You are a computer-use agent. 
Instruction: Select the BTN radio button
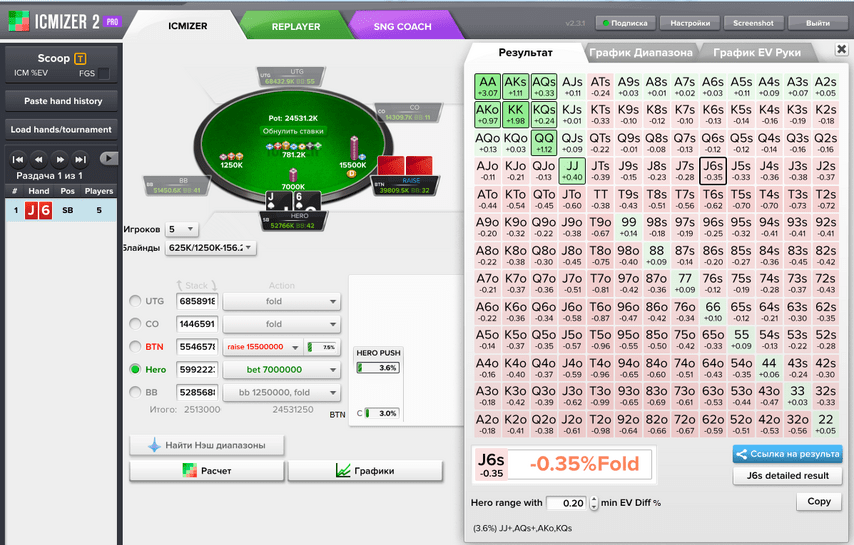click(x=135, y=346)
